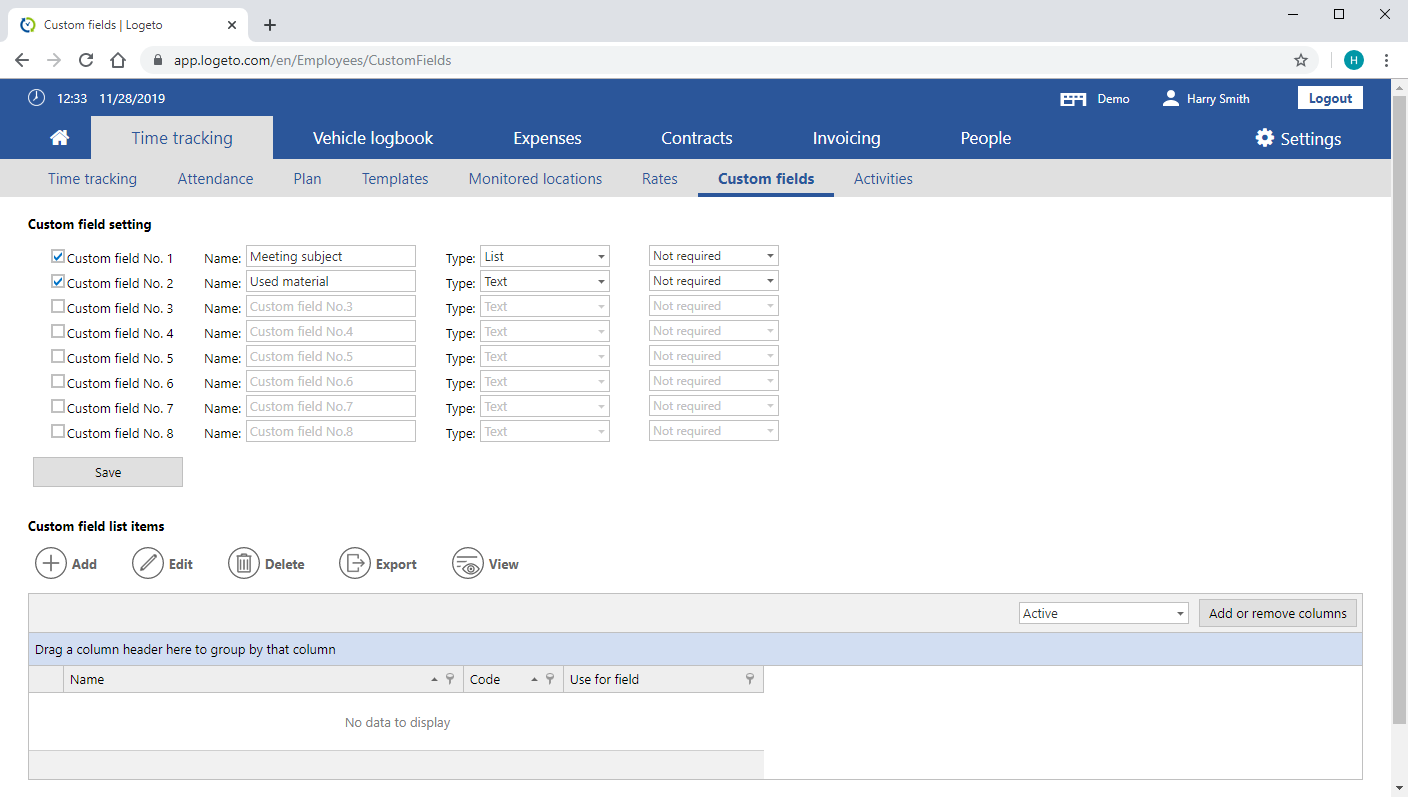
Task: Click the filter pin in Use for field column
Action: click(x=750, y=679)
